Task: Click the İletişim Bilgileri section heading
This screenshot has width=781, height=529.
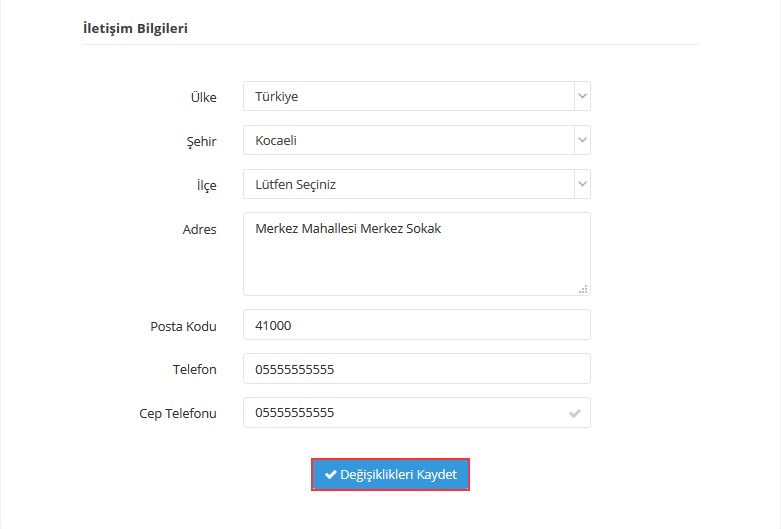Action: click(135, 28)
